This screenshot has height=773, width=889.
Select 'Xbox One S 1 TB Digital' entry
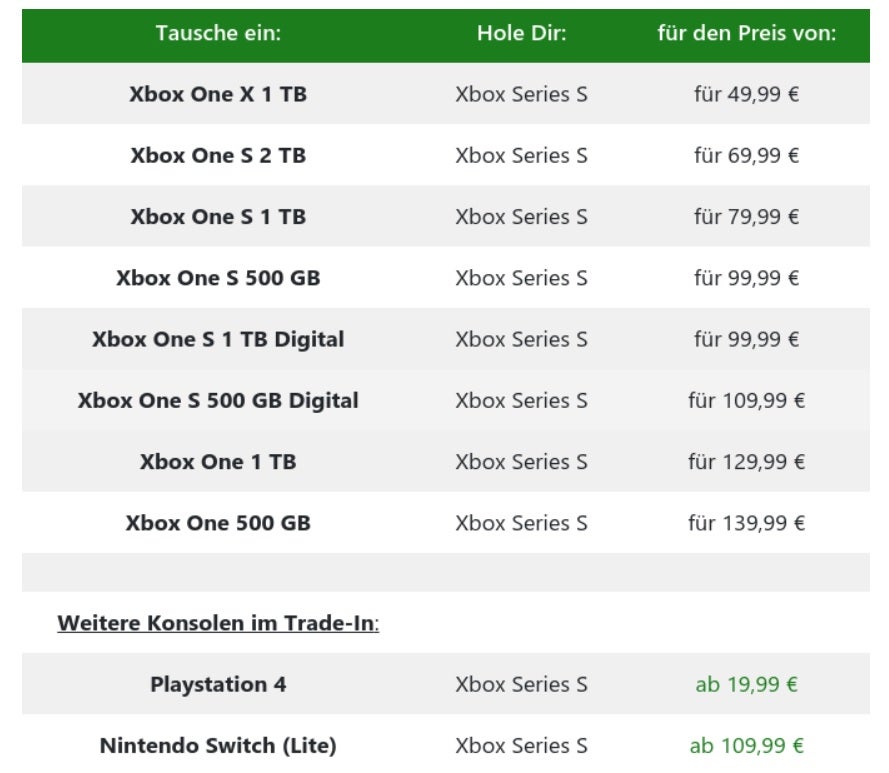click(x=218, y=339)
